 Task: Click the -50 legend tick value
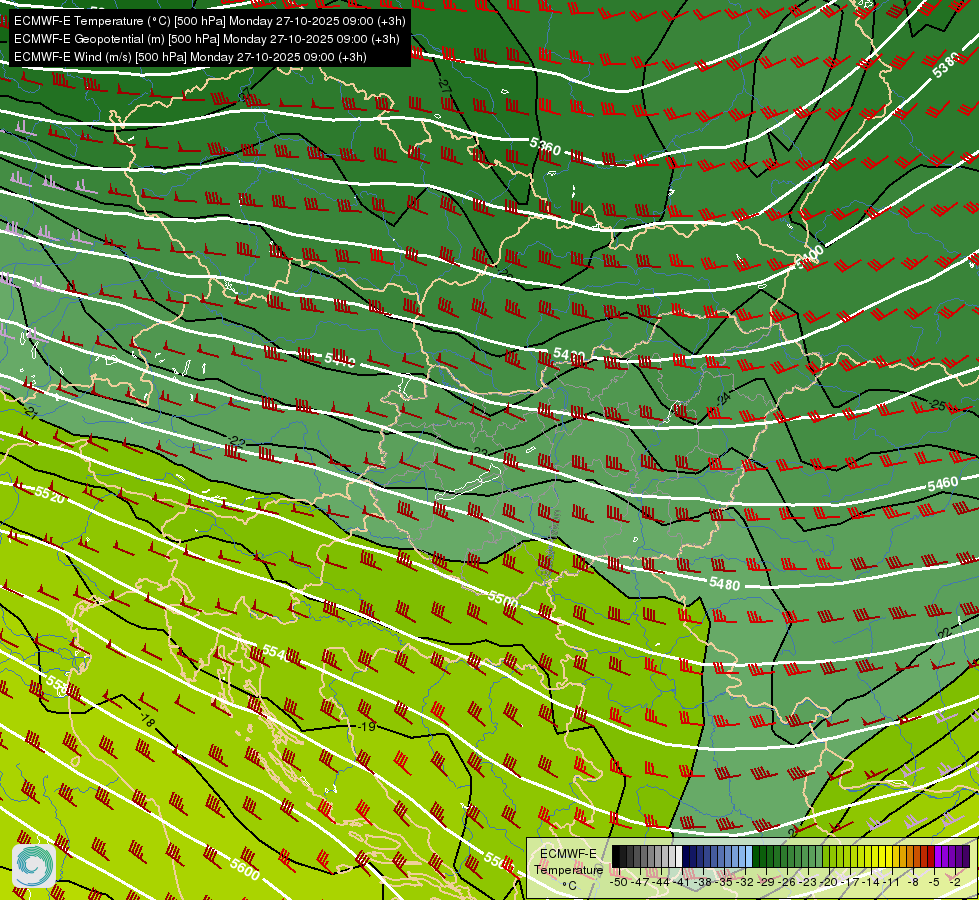[x=619, y=883]
